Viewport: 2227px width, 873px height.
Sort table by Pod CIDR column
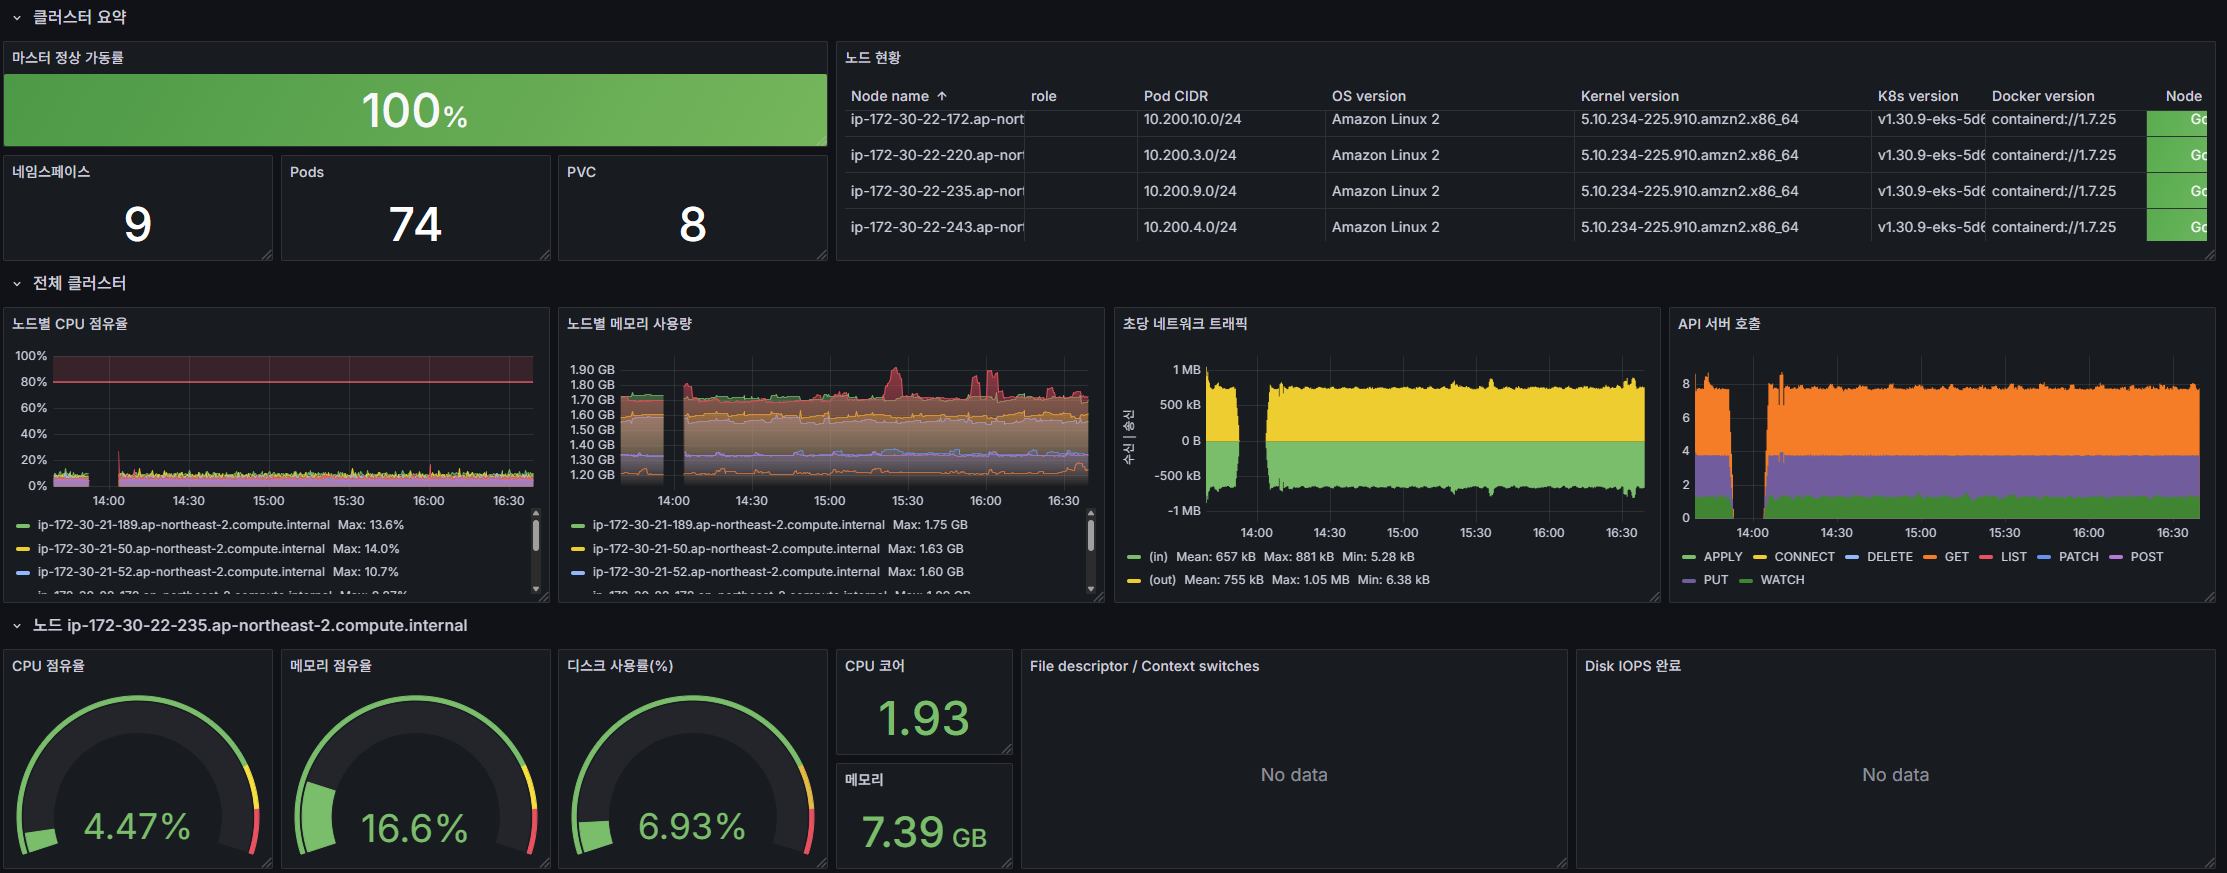pyautogui.click(x=1176, y=96)
